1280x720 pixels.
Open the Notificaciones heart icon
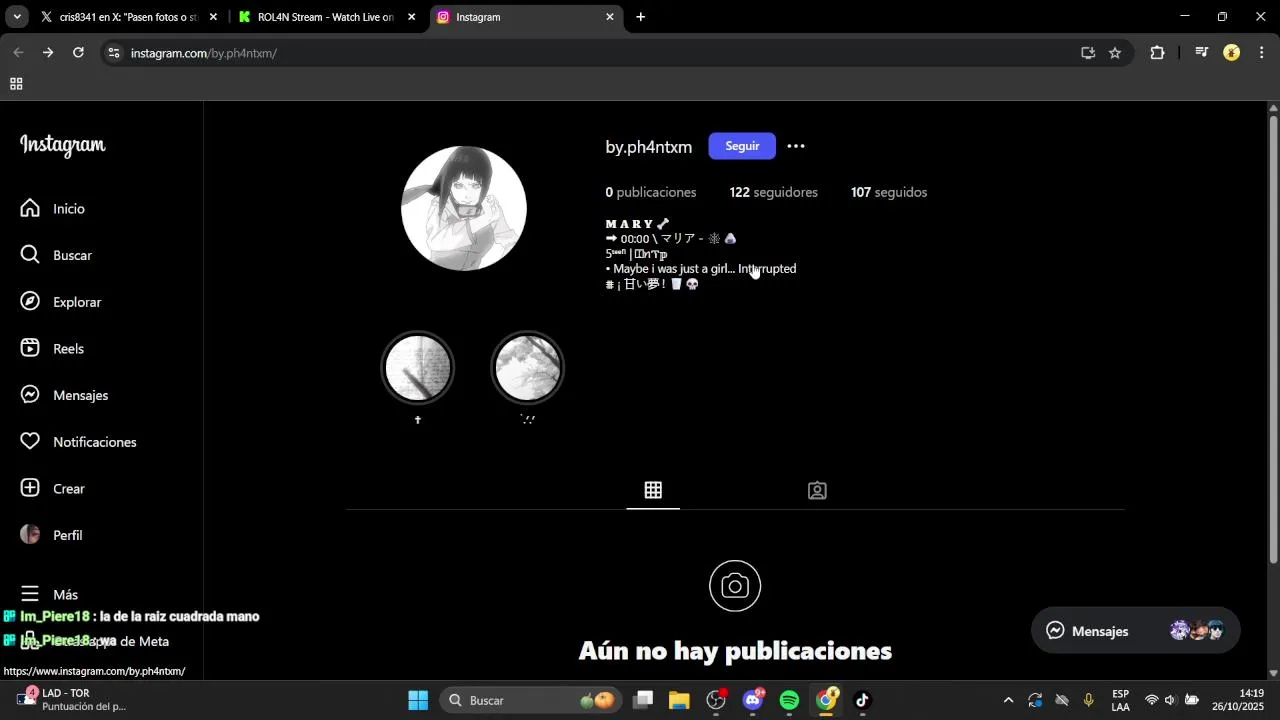pos(30,442)
